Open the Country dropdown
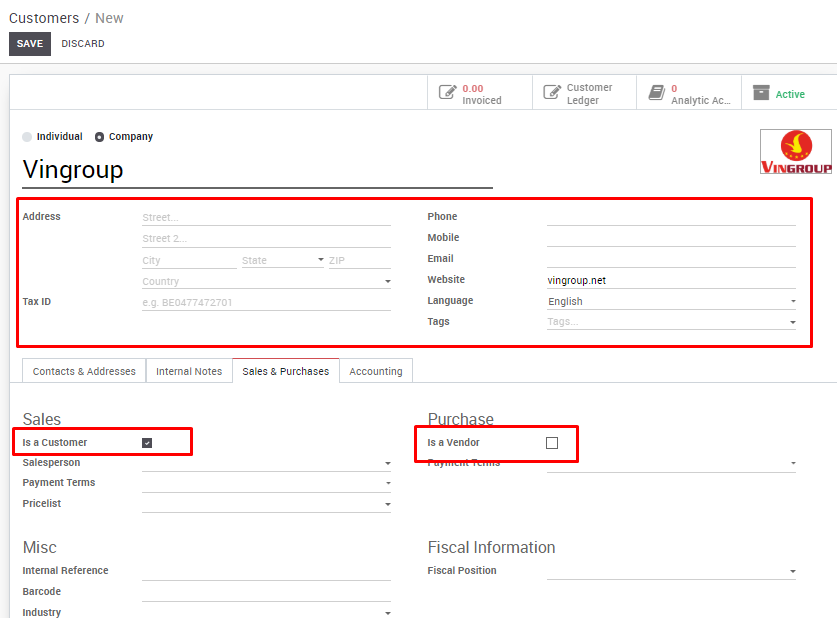Image resolution: width=837 pixels, height=618 pixels. coord(266,281)
